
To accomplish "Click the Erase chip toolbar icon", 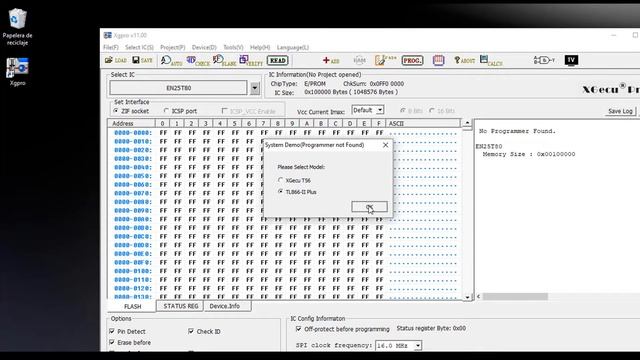I will pyautogui.click(x=385, y=60).
